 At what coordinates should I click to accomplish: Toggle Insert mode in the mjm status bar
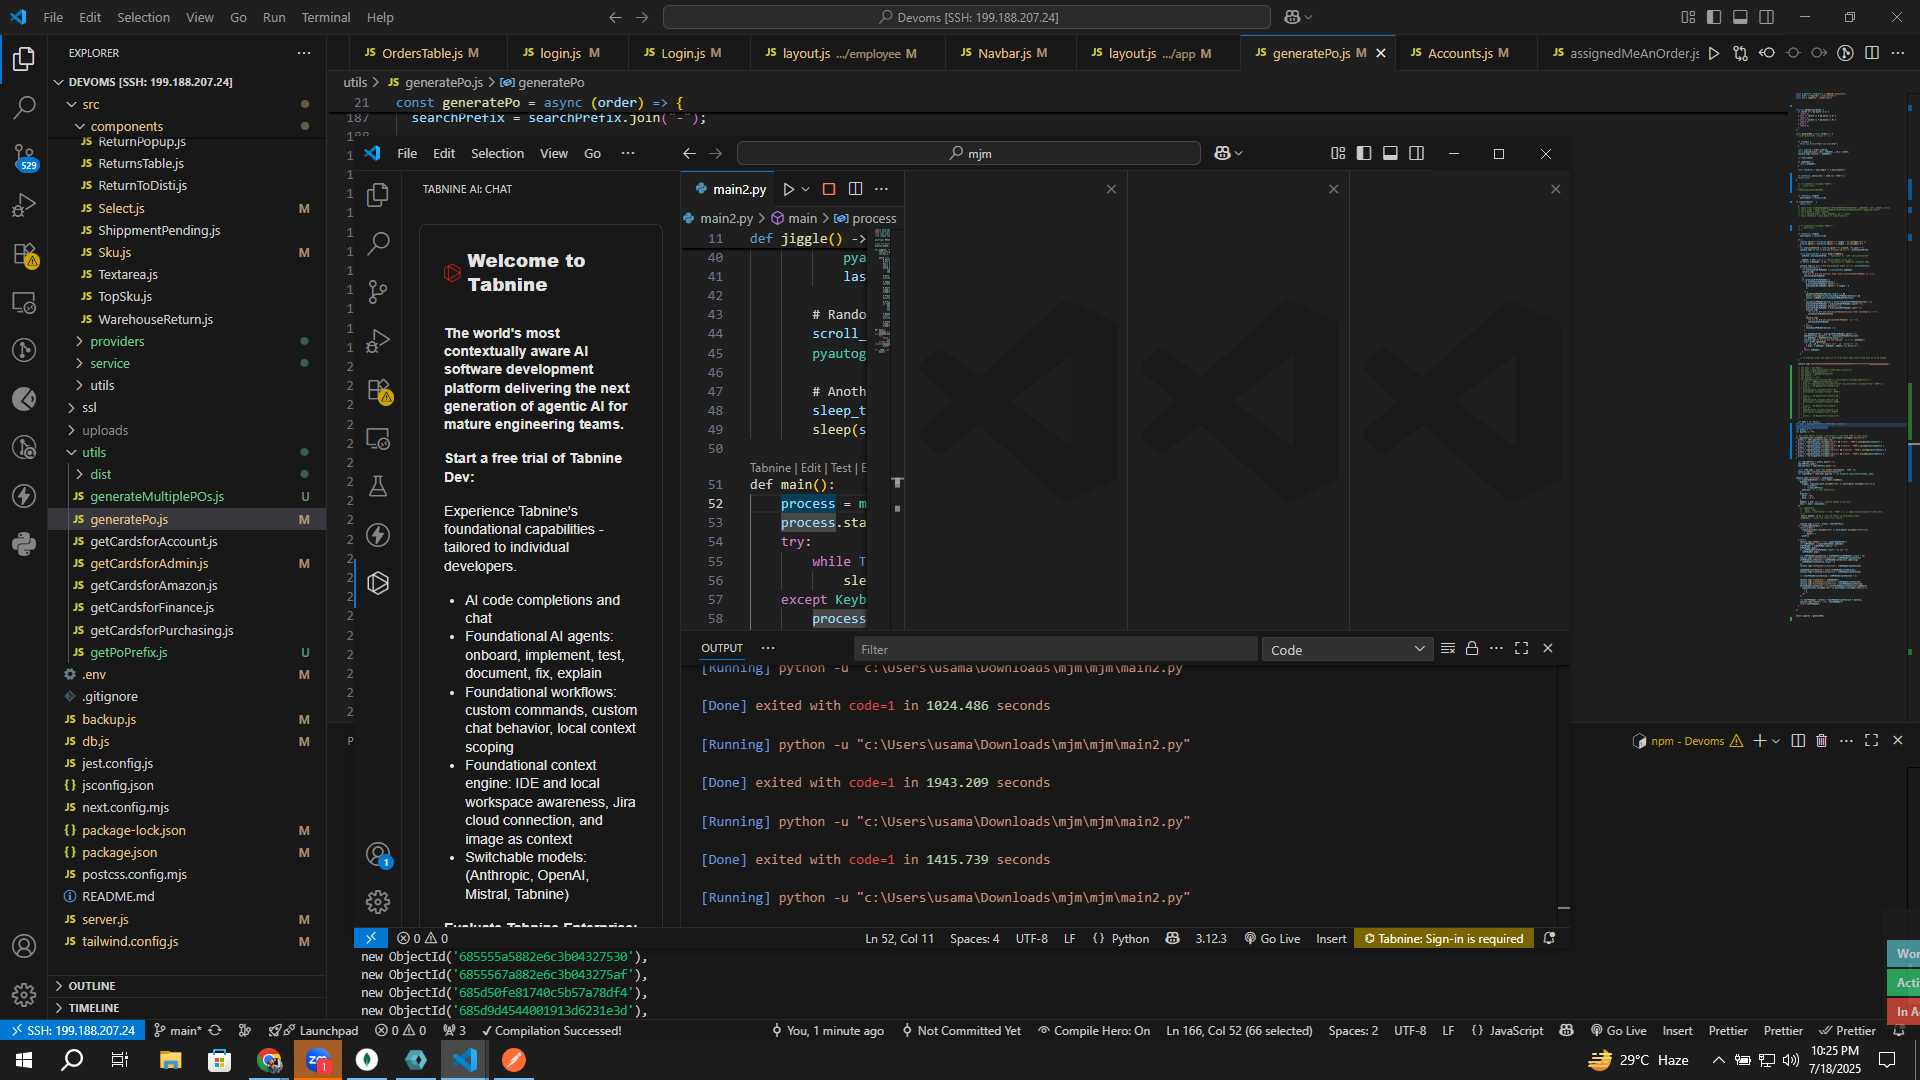[x=1331, y=938]
